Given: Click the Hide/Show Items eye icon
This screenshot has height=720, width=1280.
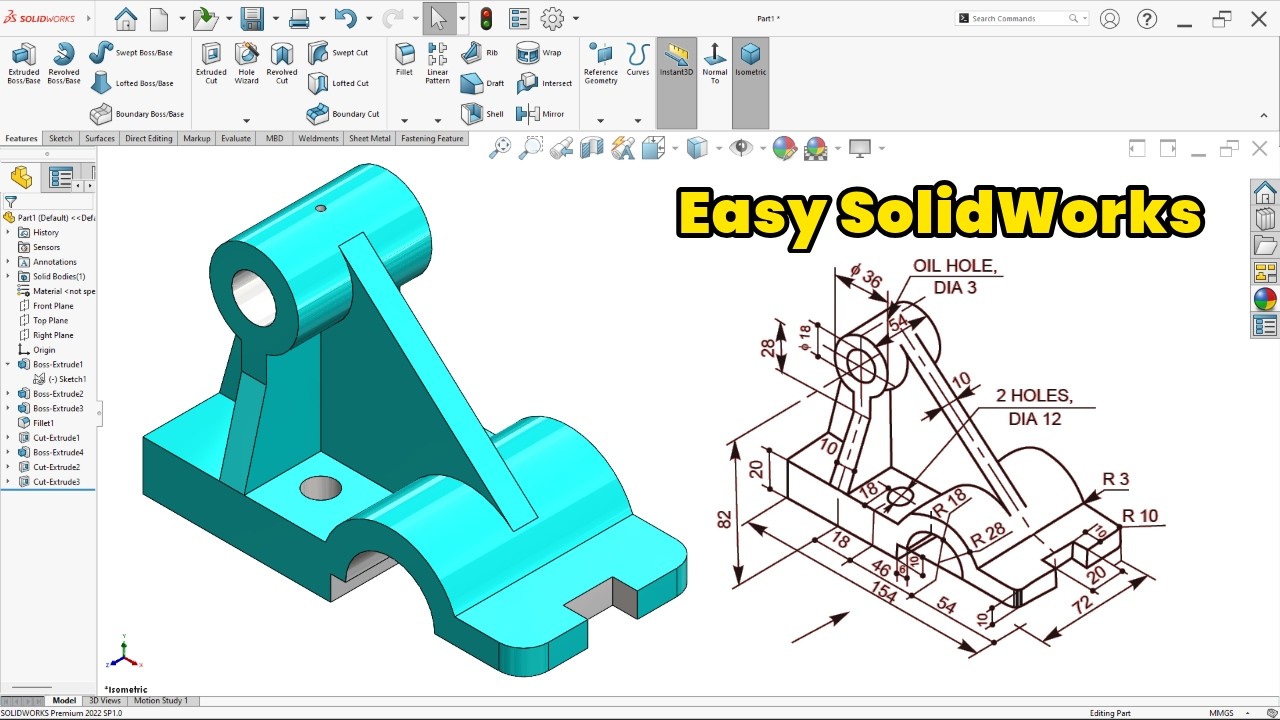Looking at the screenshot, I should (741, 148).
